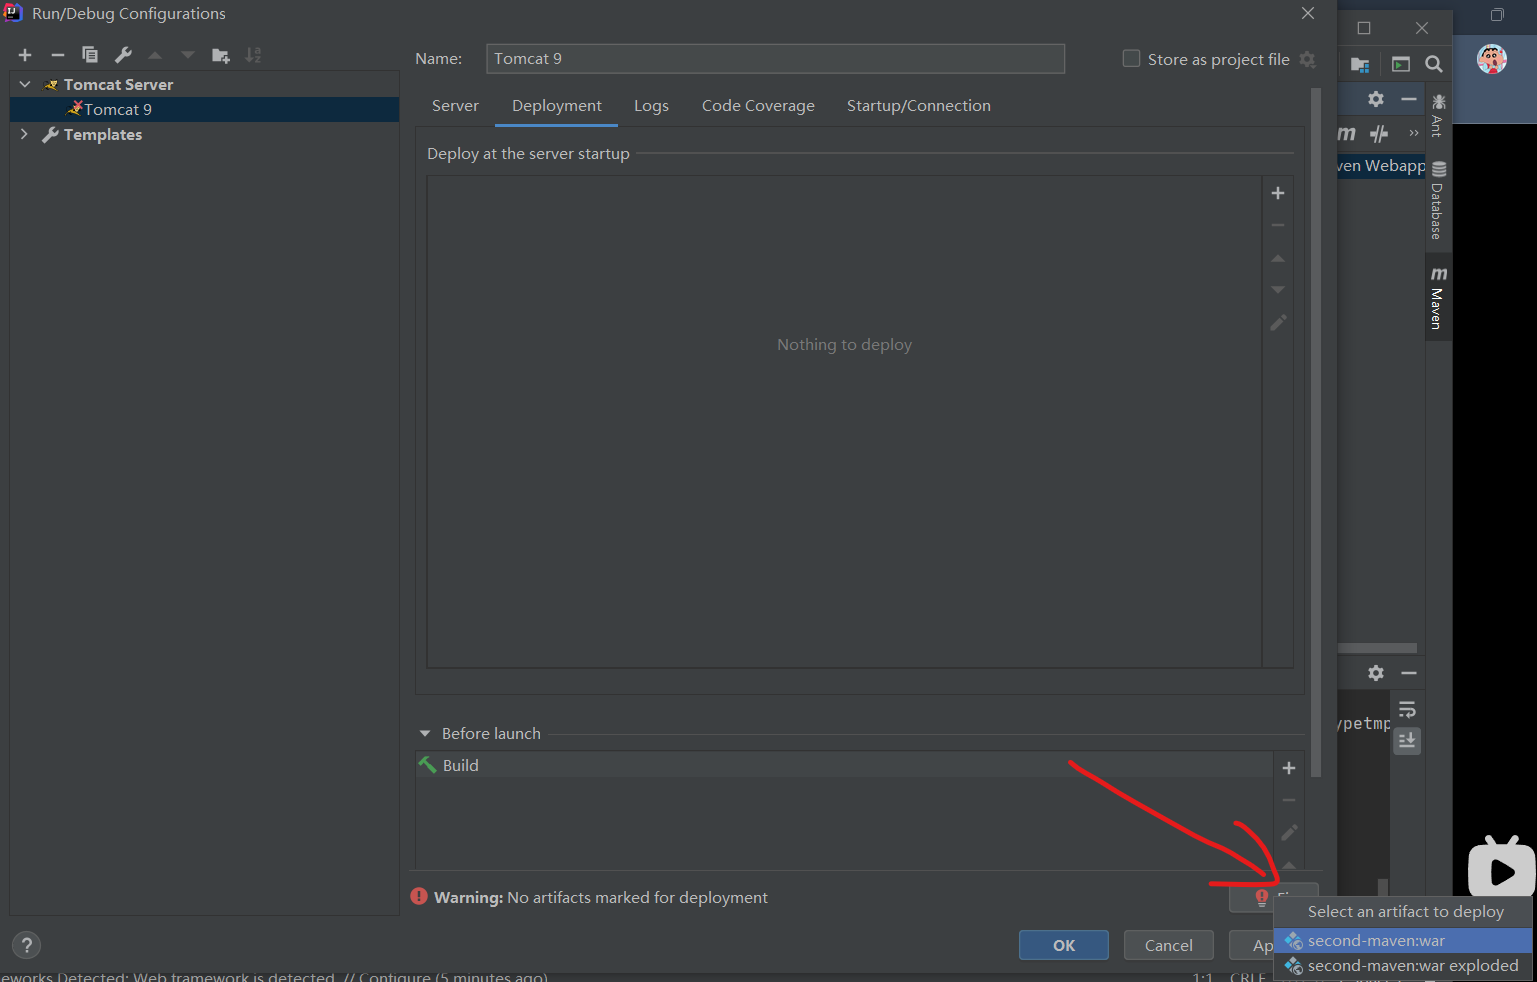Click the warning Fix button

[1274, 897]
